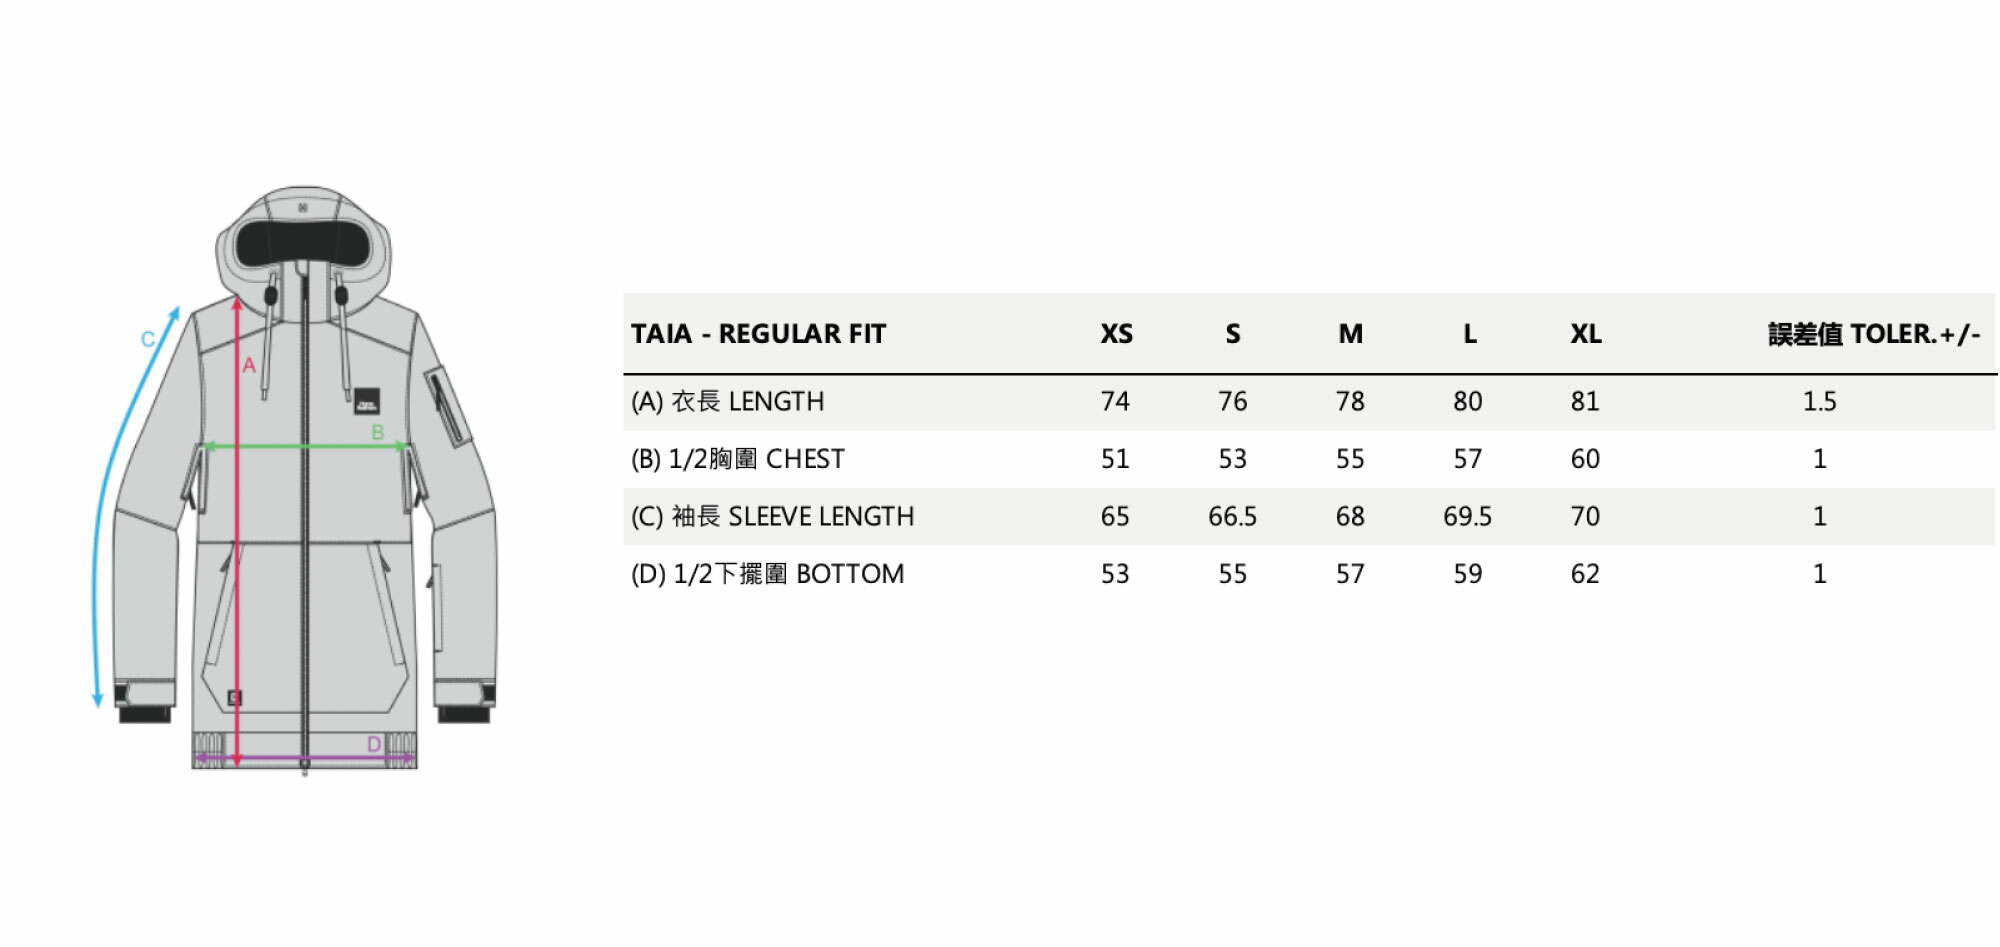
Task: Click the green B chest label
Action: tap(378, 432)
